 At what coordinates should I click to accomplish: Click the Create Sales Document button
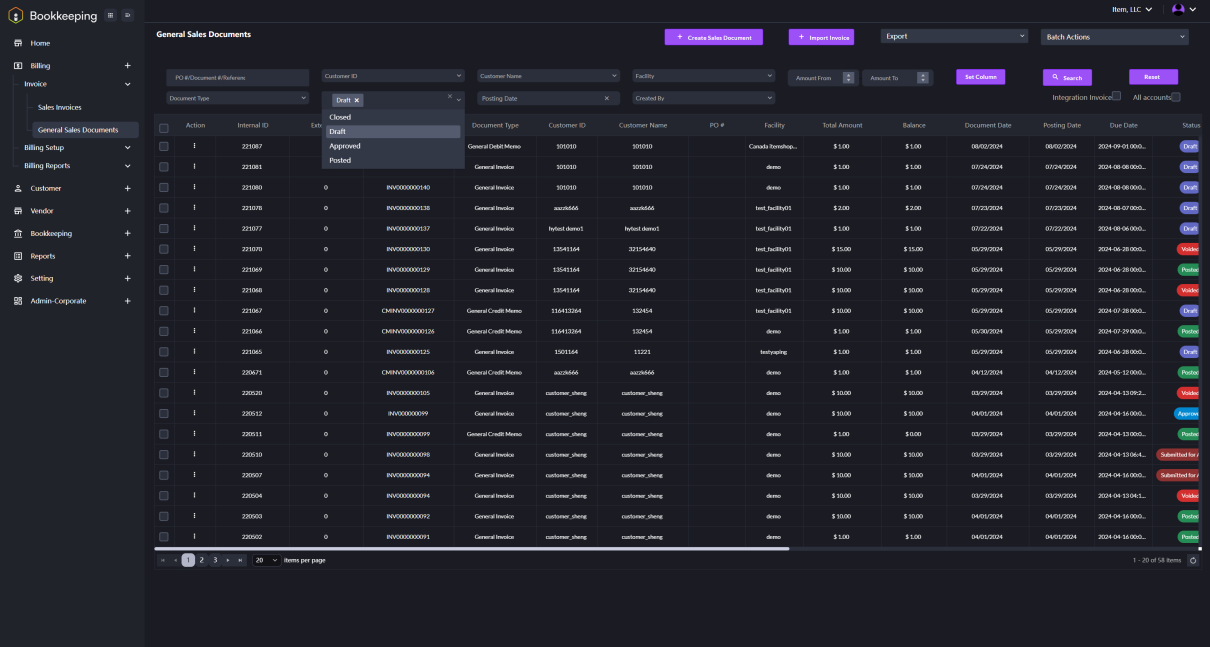tap(713, 37)
